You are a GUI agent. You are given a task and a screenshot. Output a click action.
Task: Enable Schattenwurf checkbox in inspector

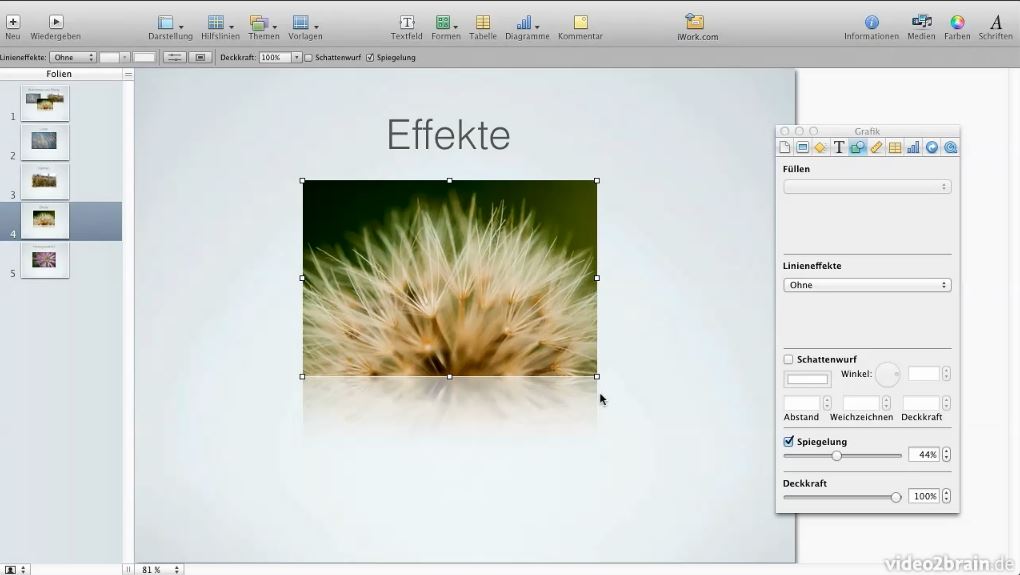tap(788, 359)
